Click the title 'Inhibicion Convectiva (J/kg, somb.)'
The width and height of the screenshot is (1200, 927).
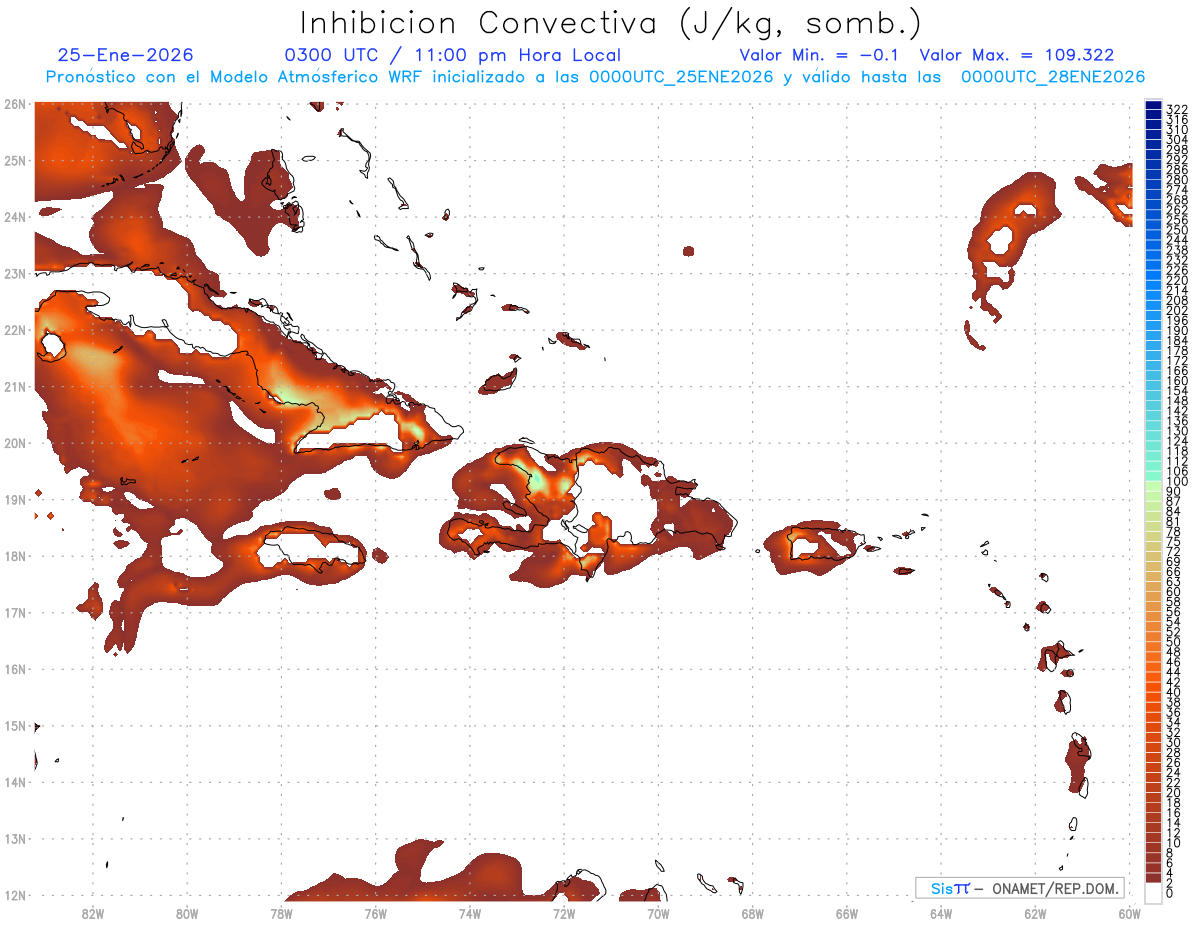pos(611,23)
